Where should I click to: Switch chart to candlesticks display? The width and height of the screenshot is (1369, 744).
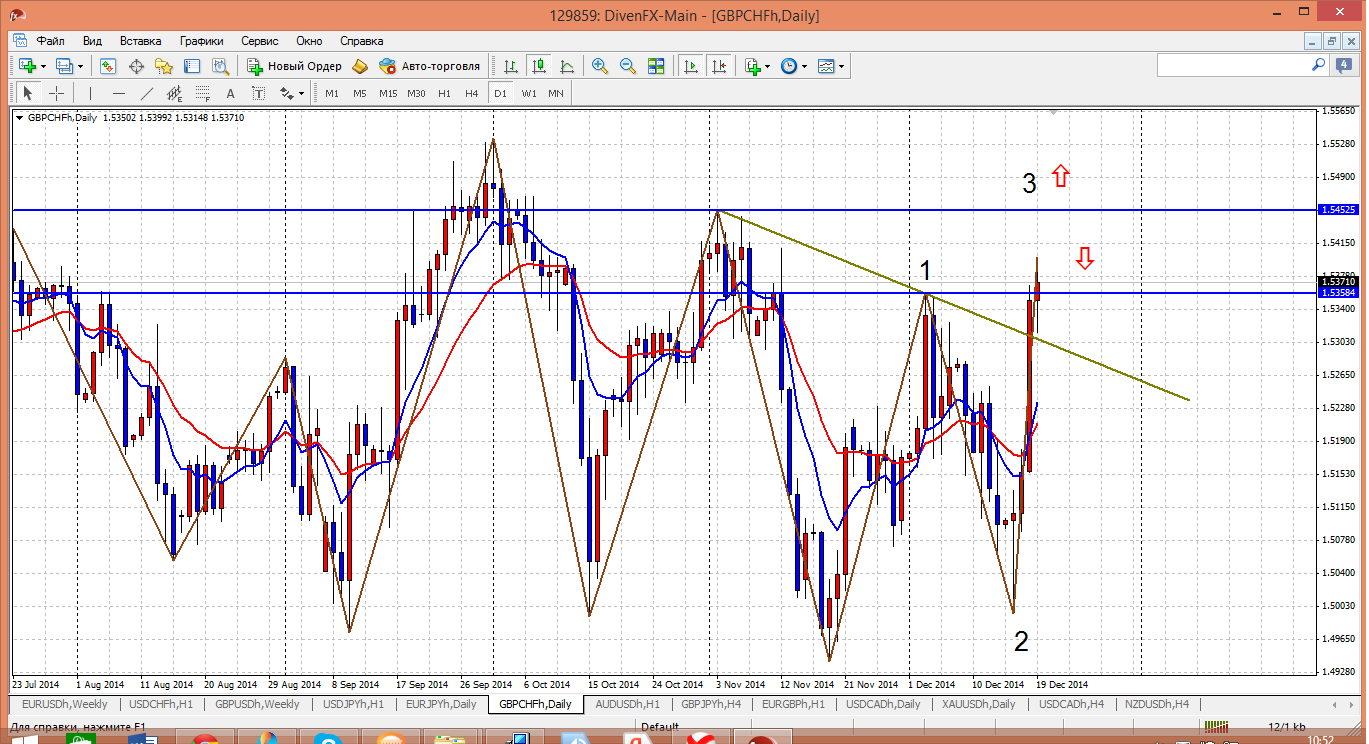[x=539, y=66]
